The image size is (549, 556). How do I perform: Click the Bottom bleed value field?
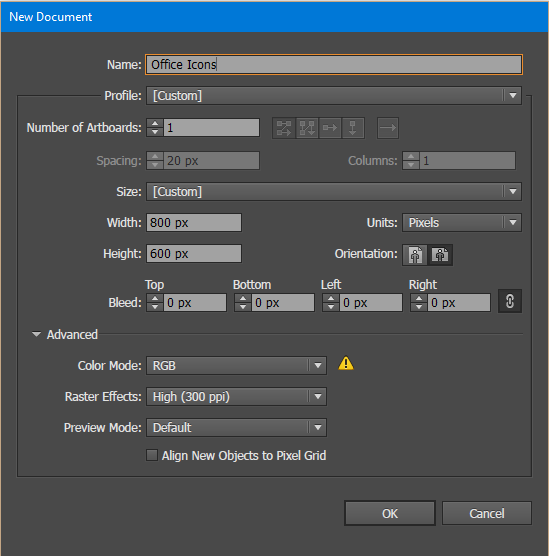283,303
